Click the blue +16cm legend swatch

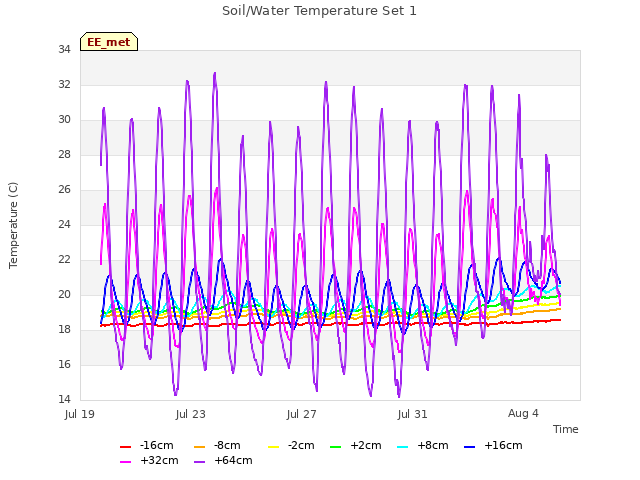tap(470, 447)
